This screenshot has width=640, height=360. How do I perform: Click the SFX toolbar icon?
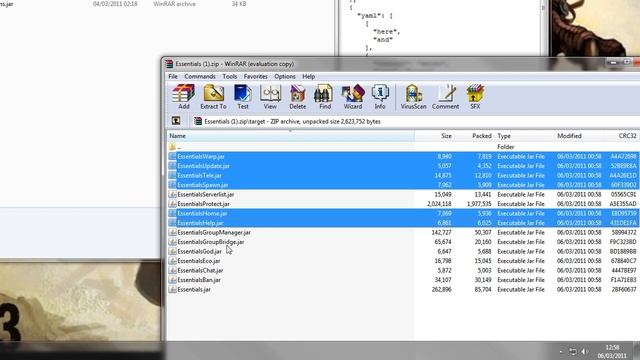[x=475, y=97]
